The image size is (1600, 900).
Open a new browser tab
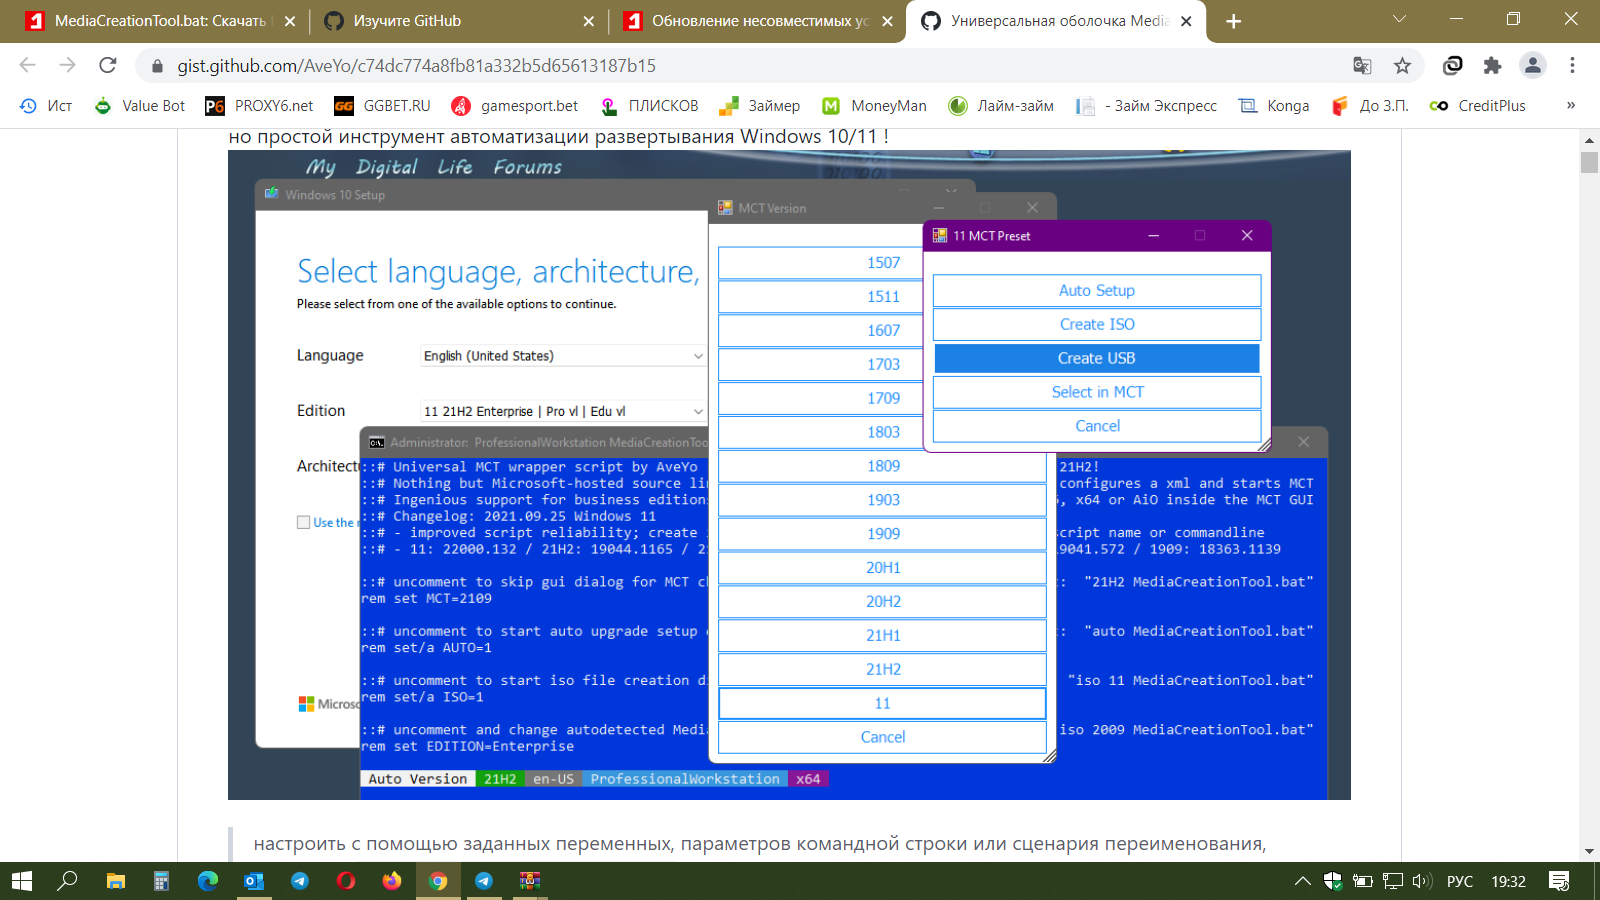[x=1233, y=21]
